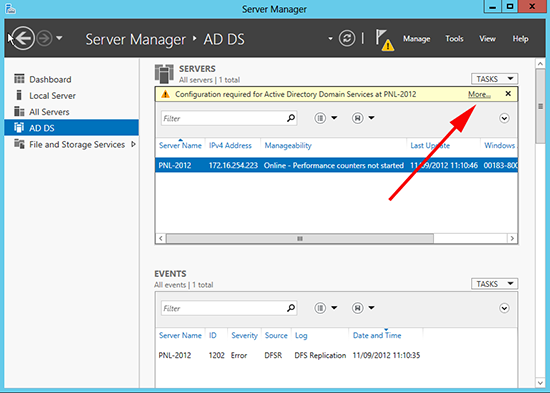Open the Servers criteria list icon
This screenshot has height=393, width=550.
tap(320, 118)
